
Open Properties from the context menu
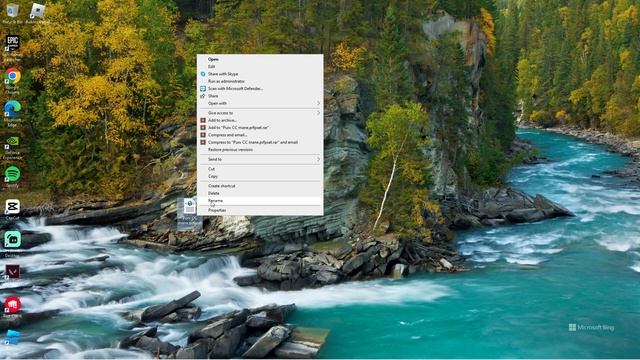260,211
